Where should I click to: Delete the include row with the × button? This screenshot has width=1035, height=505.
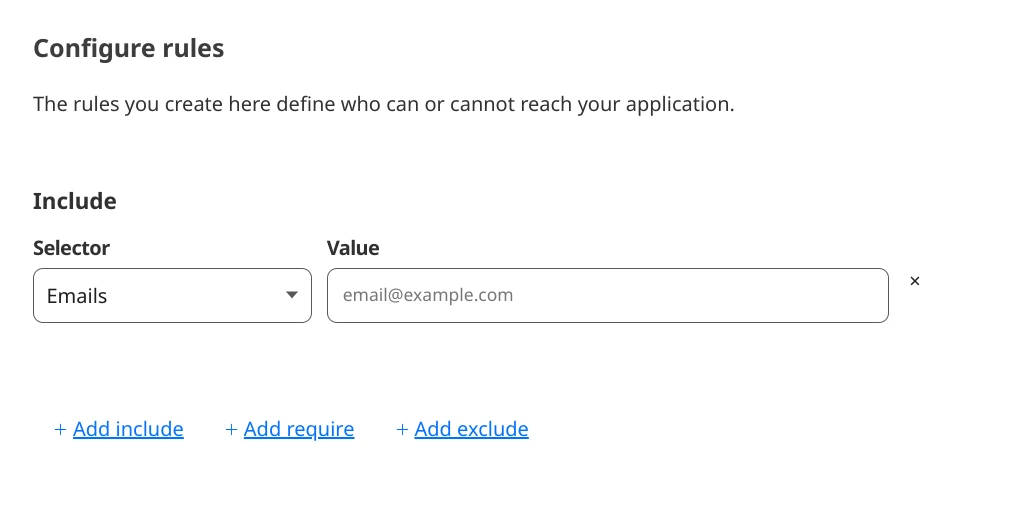tap(915, 282)
